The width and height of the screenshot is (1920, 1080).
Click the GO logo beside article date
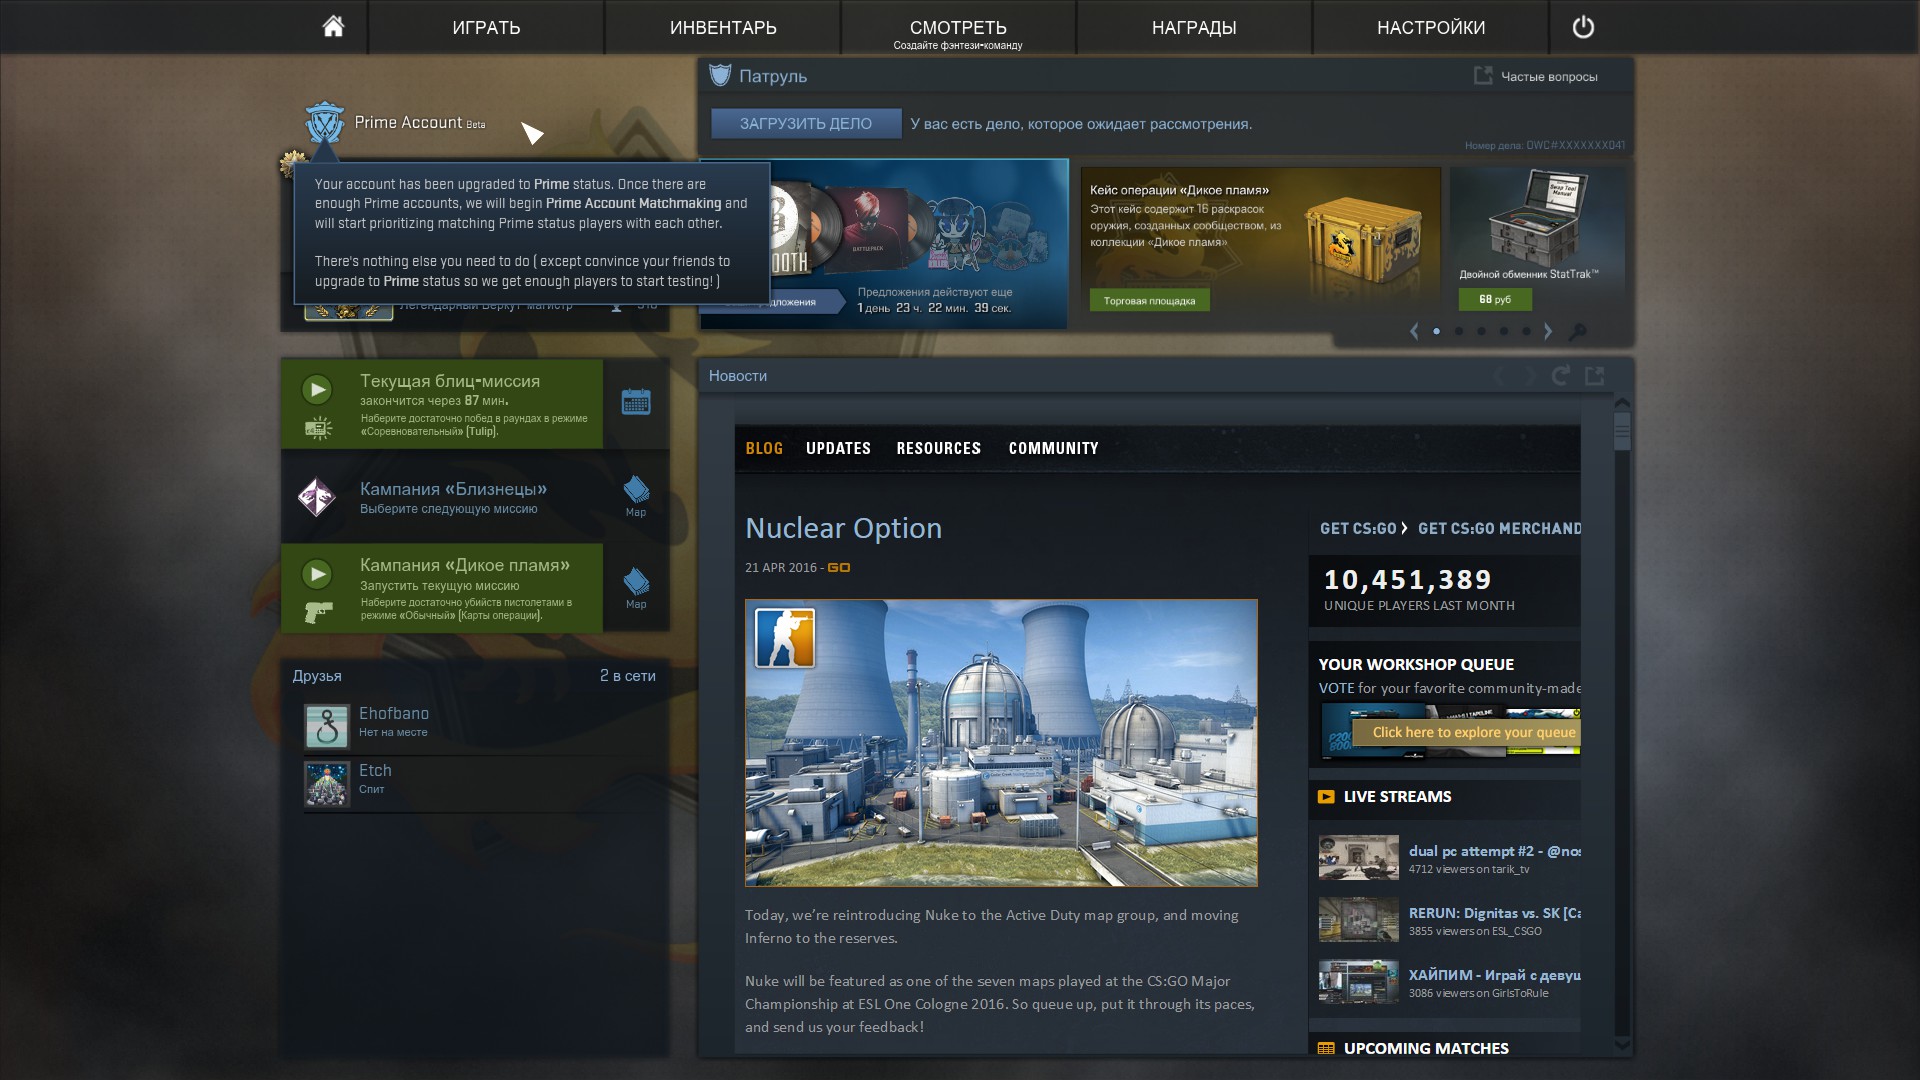[x=838, y=567]
